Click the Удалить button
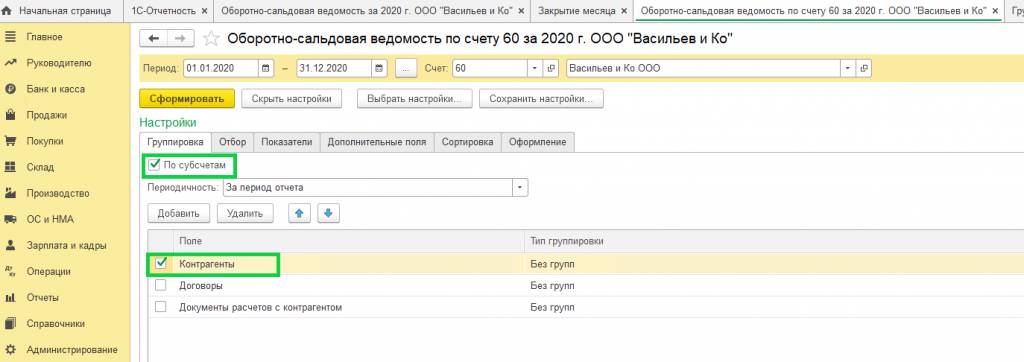1024x362 pixels. (245, 213)
